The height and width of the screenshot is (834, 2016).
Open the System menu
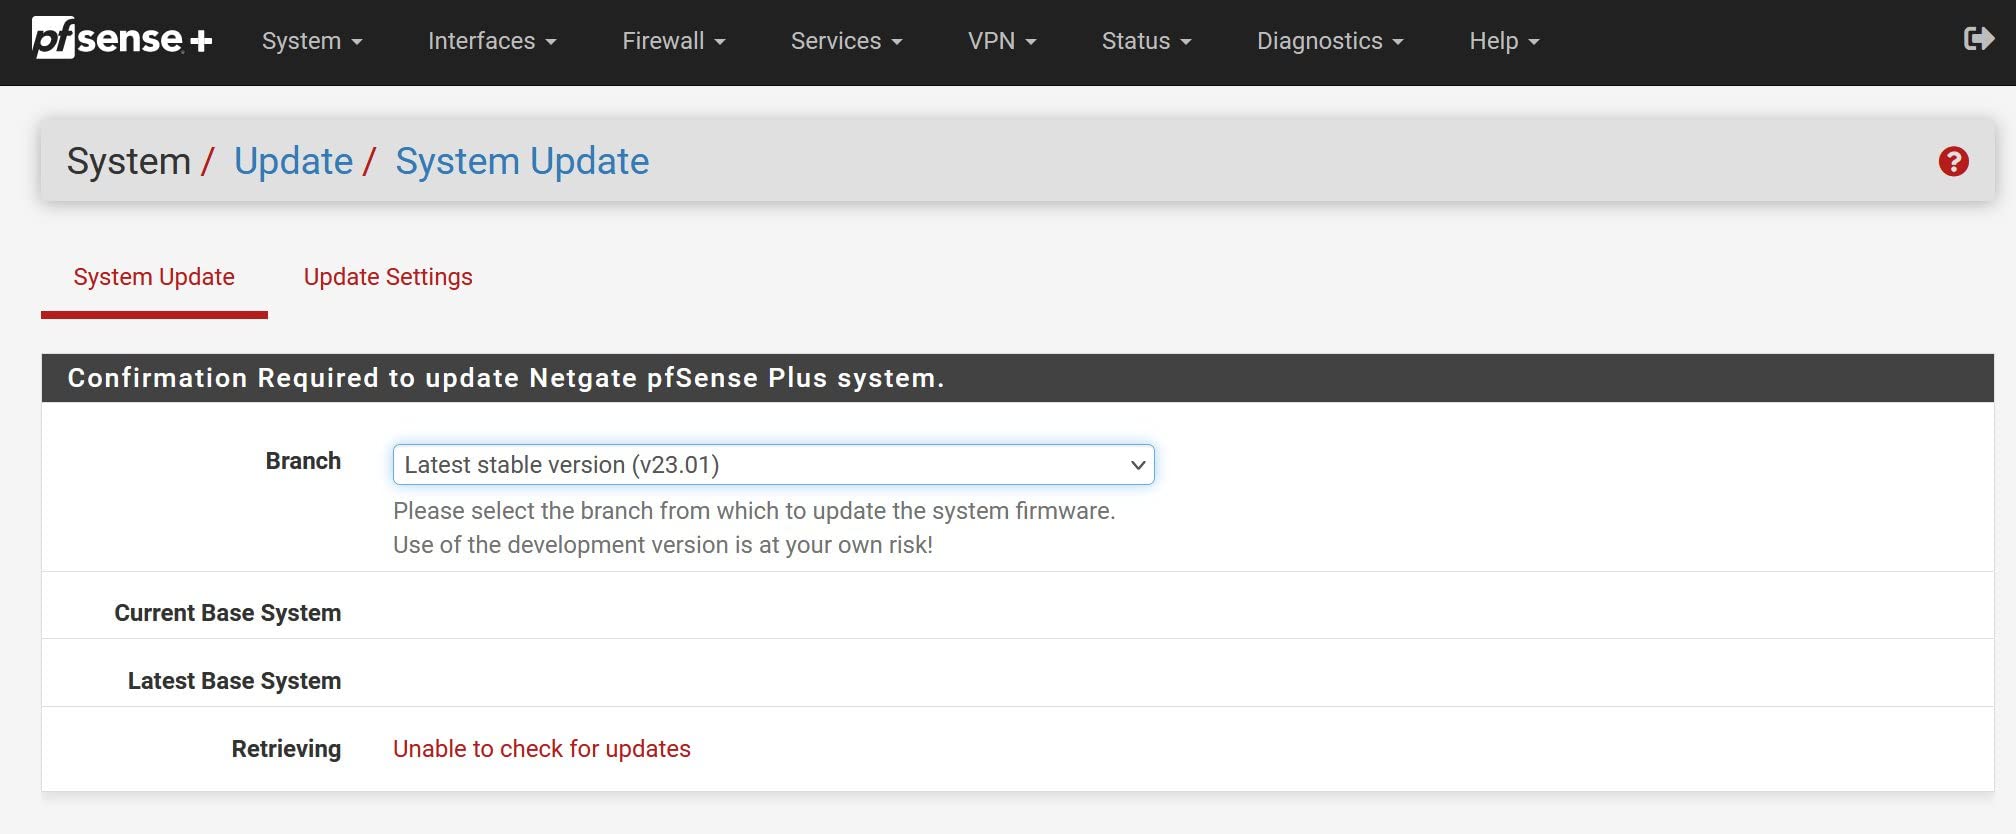(x=311, y=41)
